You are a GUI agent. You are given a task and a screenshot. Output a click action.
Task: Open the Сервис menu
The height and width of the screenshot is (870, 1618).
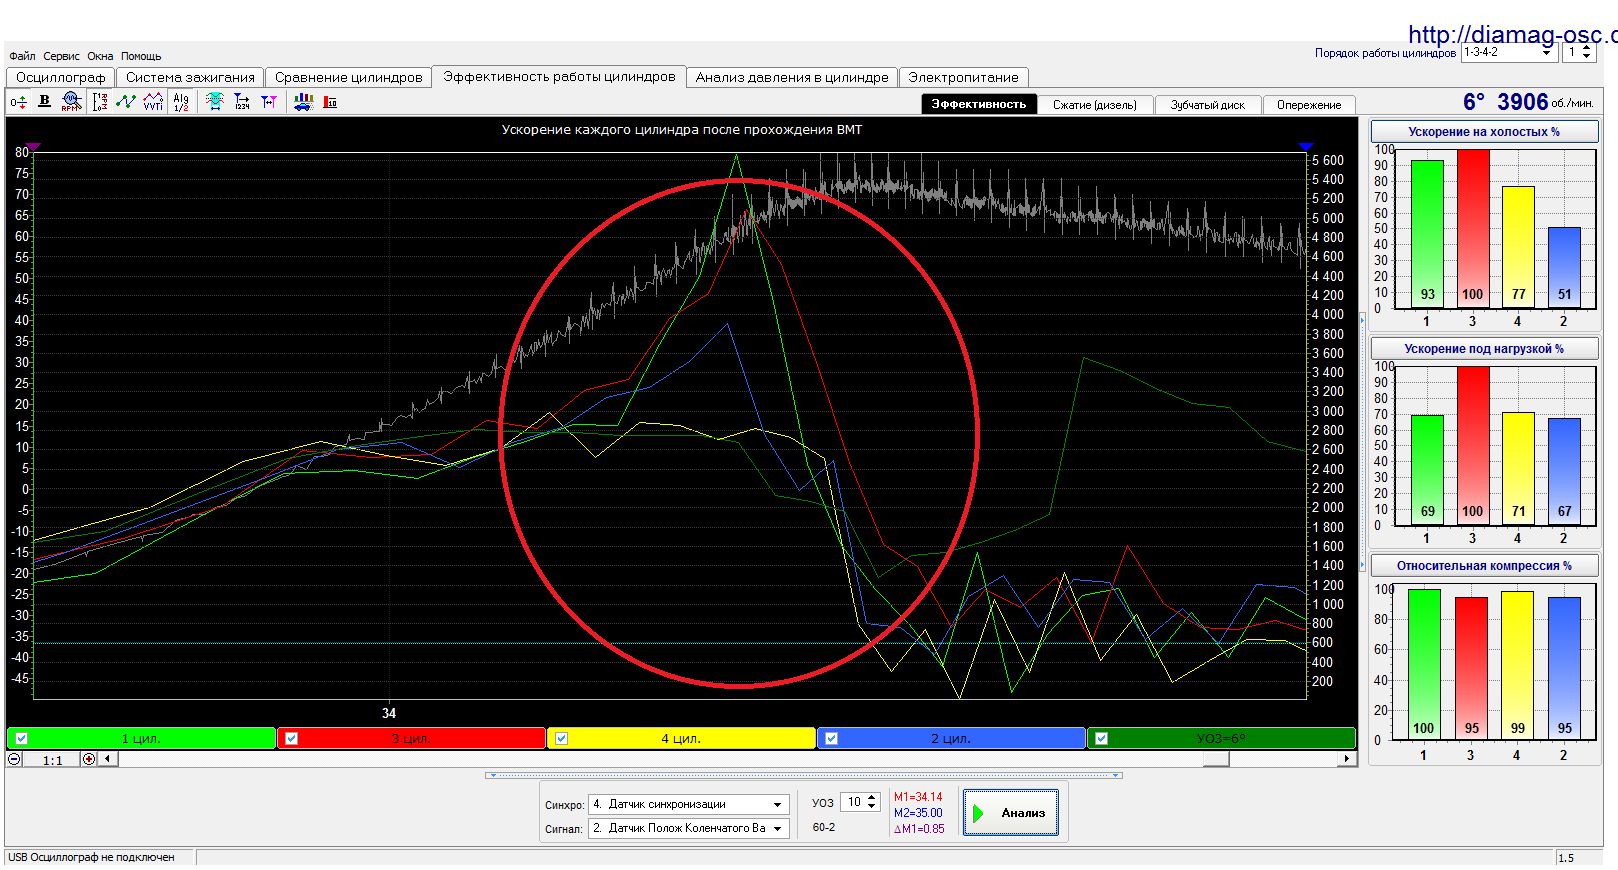pos(61,56)
